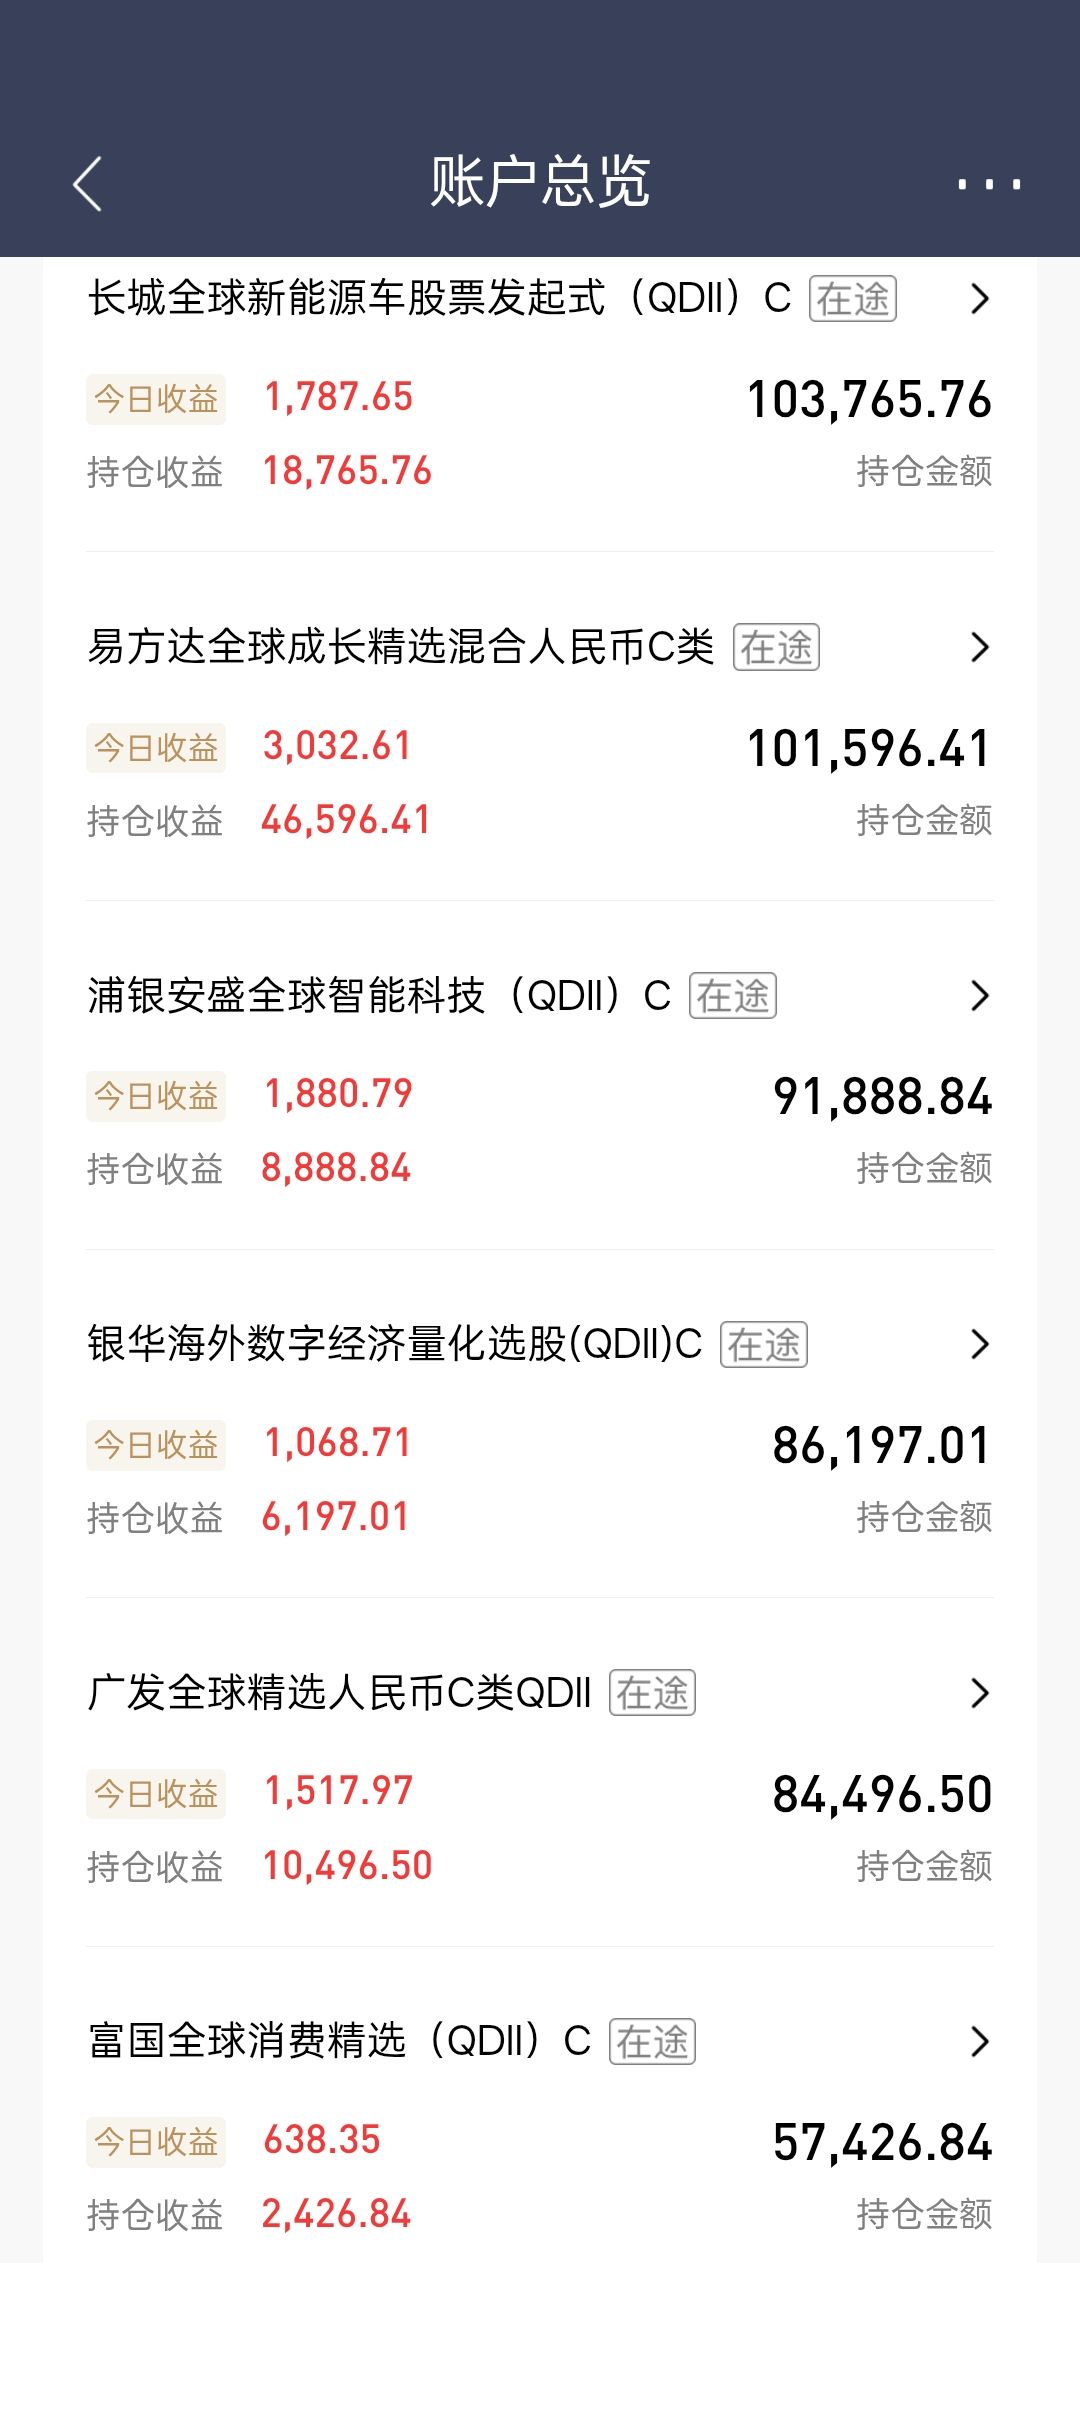Open 长城全球新能源车股票发起式 fund name

(x=440, y=298)
